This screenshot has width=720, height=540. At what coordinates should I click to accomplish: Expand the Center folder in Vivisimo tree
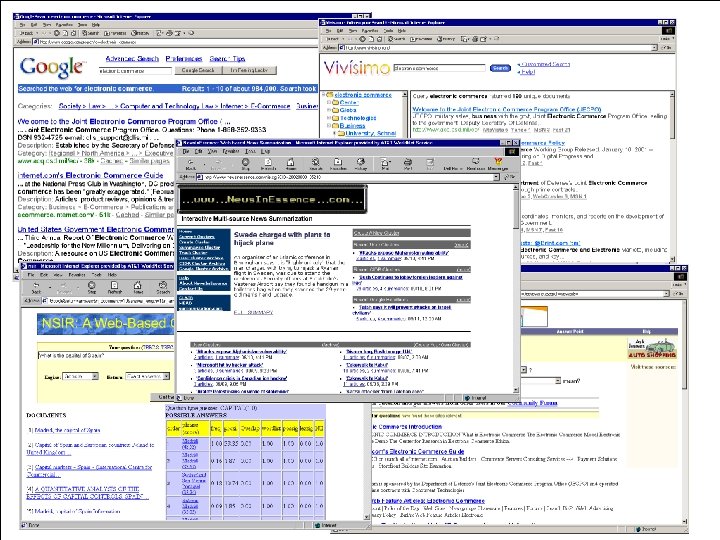329,102
